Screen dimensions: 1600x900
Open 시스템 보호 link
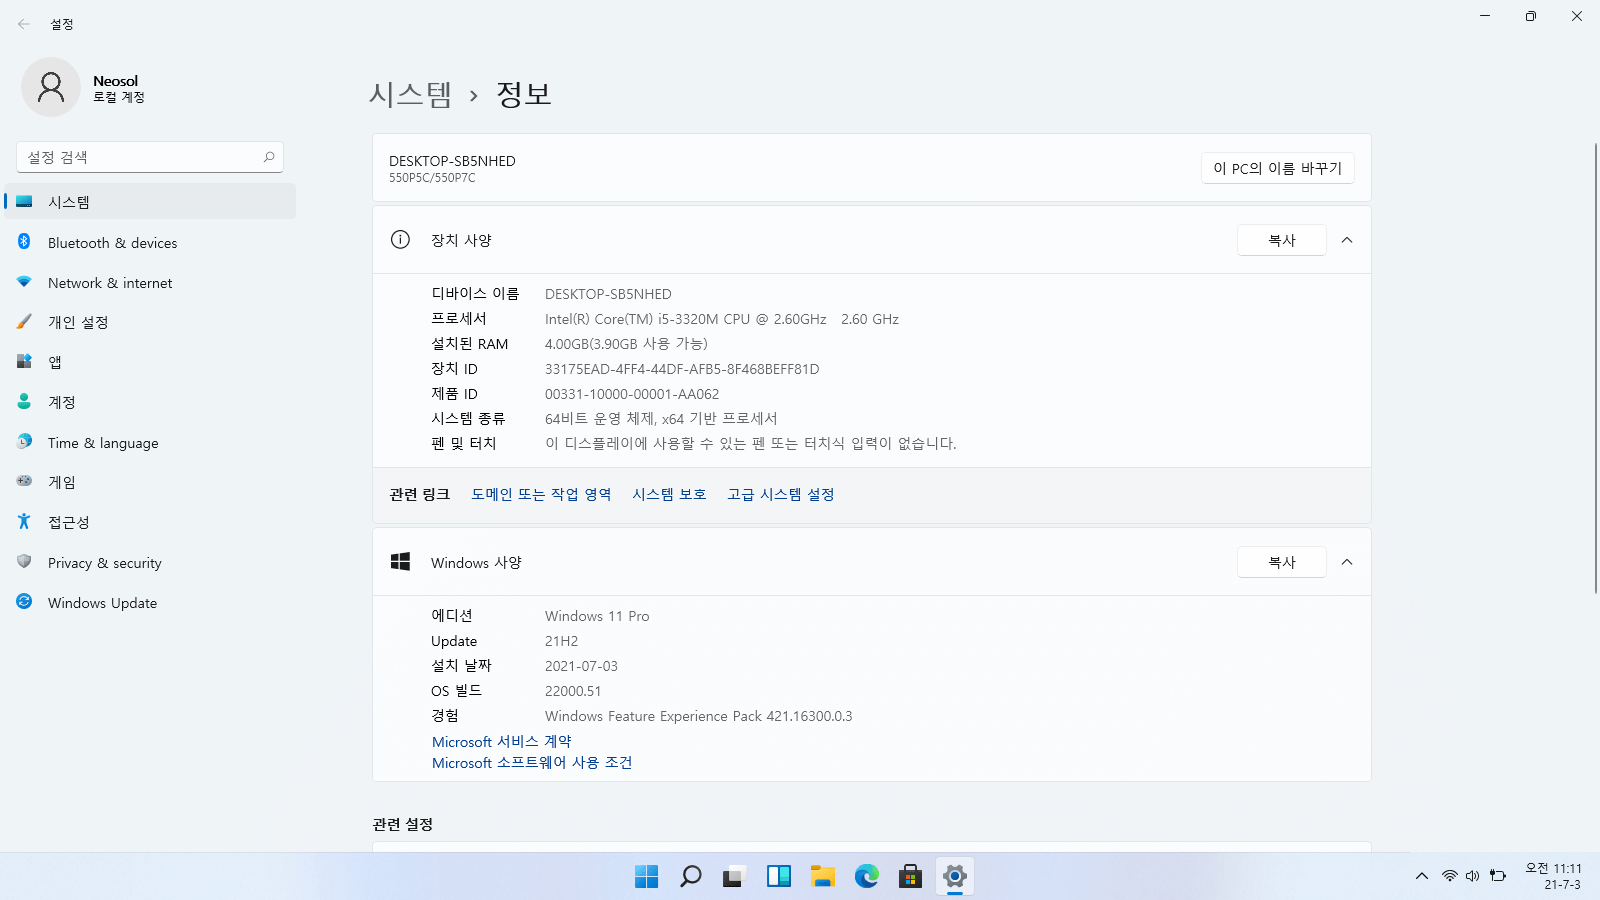[669, 494]
